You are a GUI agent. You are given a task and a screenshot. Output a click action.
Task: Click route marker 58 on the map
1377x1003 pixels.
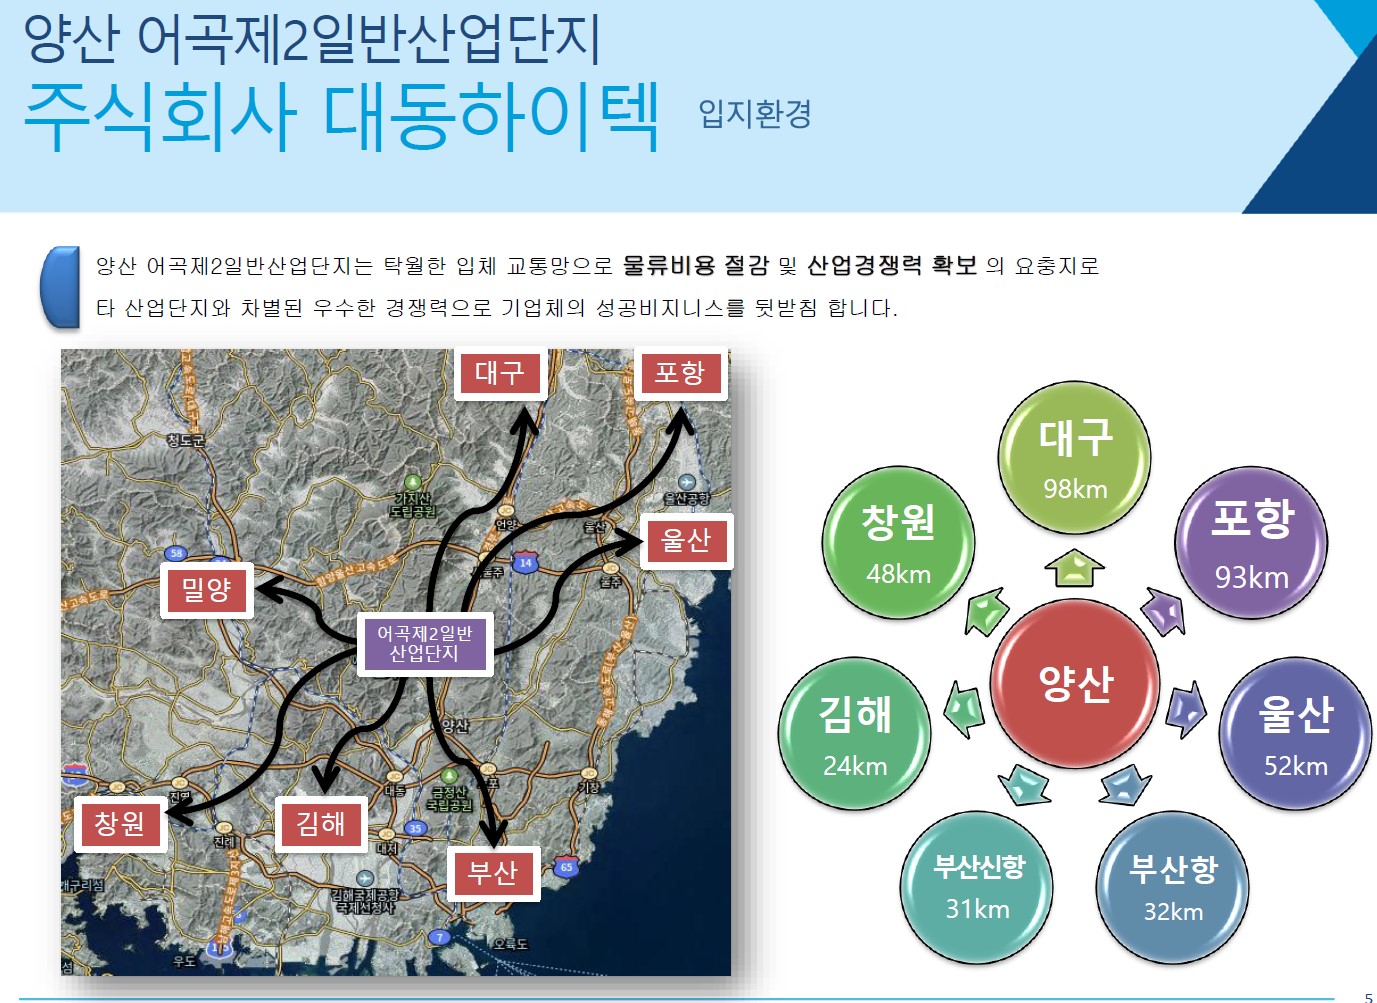(x=176, y=553)
